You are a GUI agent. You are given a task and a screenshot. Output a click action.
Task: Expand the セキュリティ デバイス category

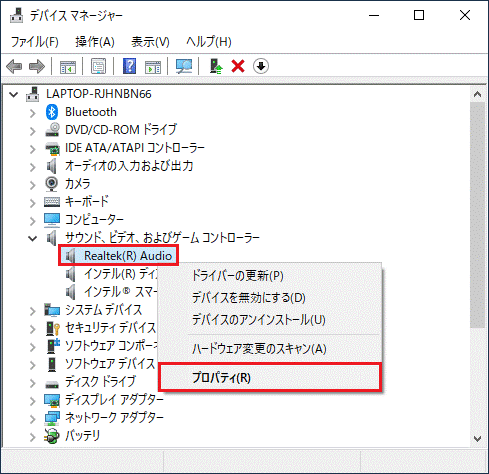pos(32,329)
